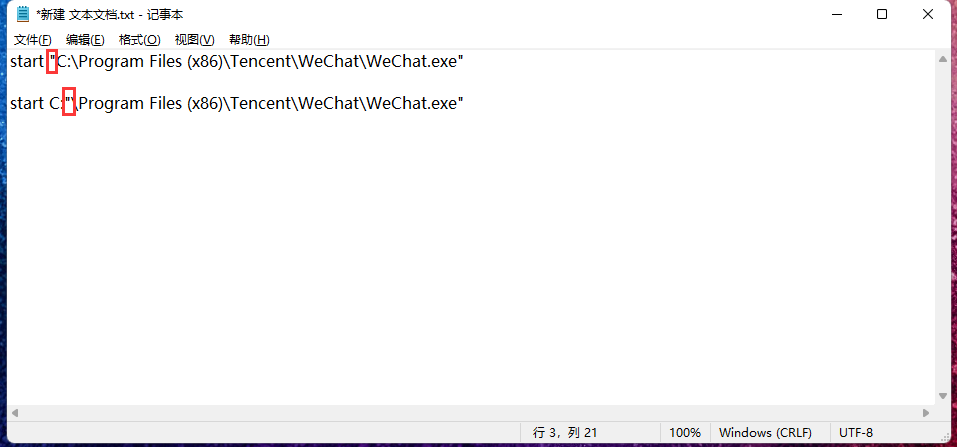Viewport: 957px width, 447px height.
Task: Click the word "Tencent" in the second line
Action: coord(260,103)
